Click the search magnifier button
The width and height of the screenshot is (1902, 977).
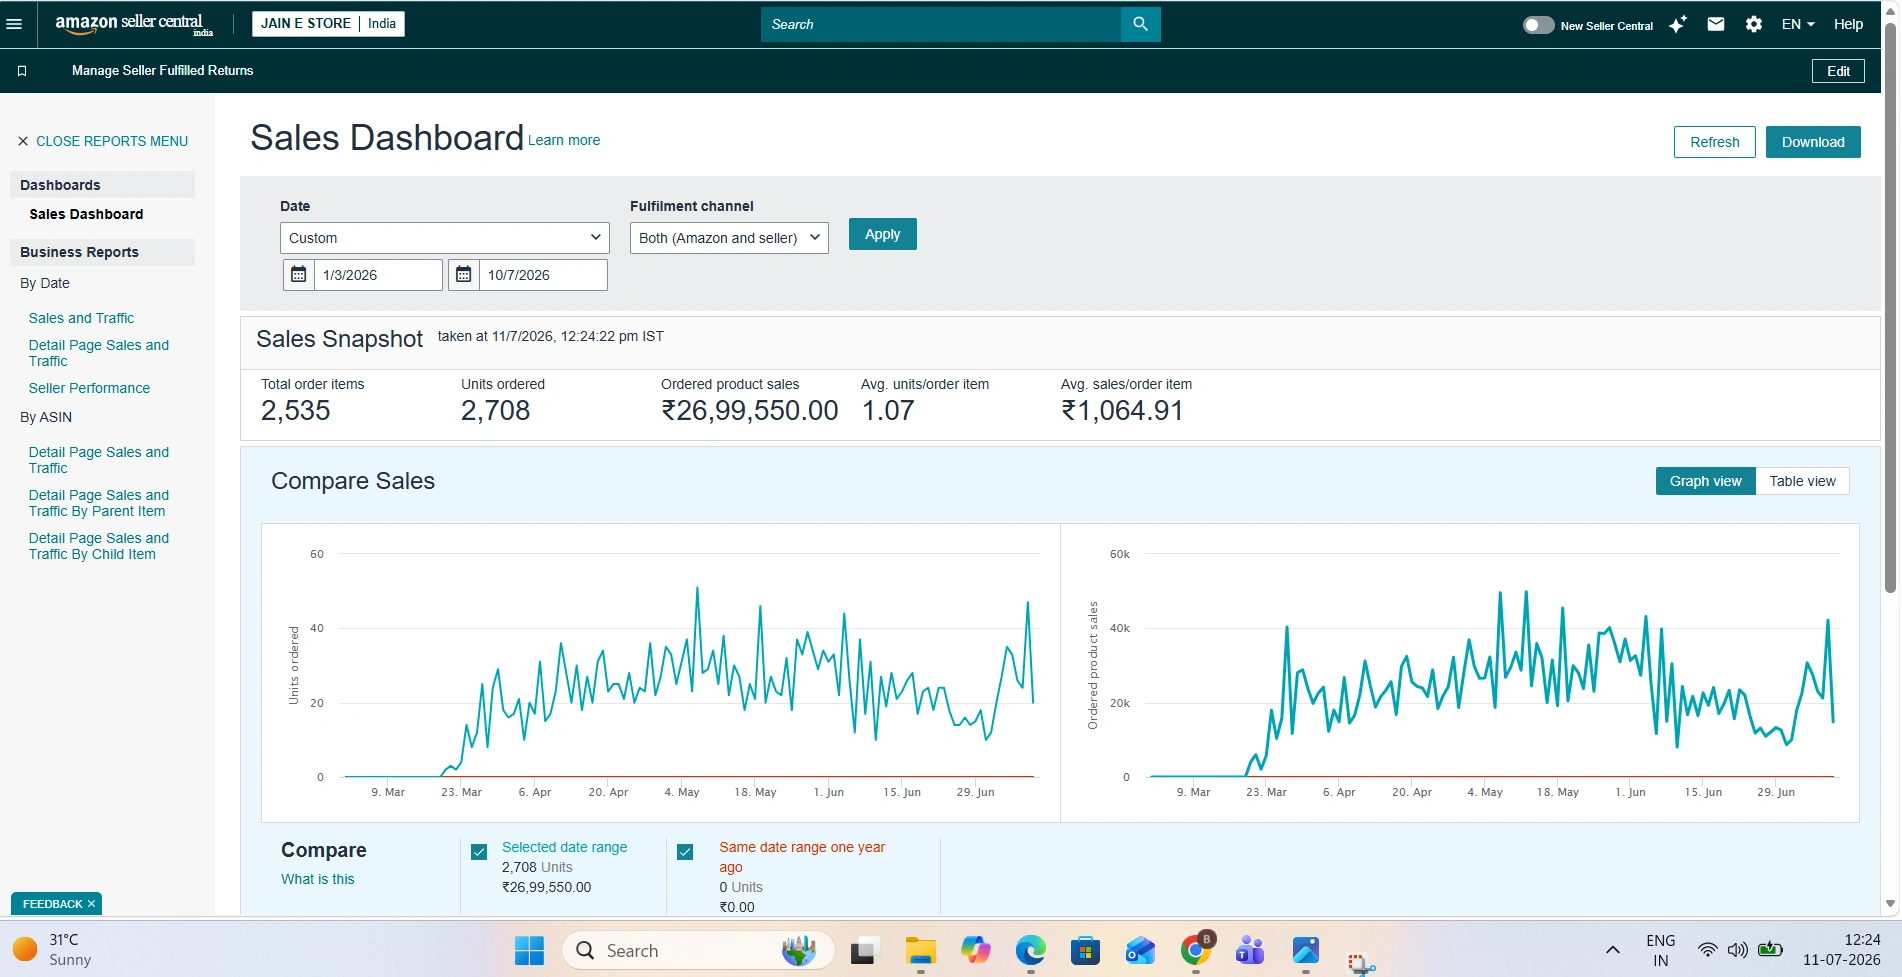(1140, 24)
